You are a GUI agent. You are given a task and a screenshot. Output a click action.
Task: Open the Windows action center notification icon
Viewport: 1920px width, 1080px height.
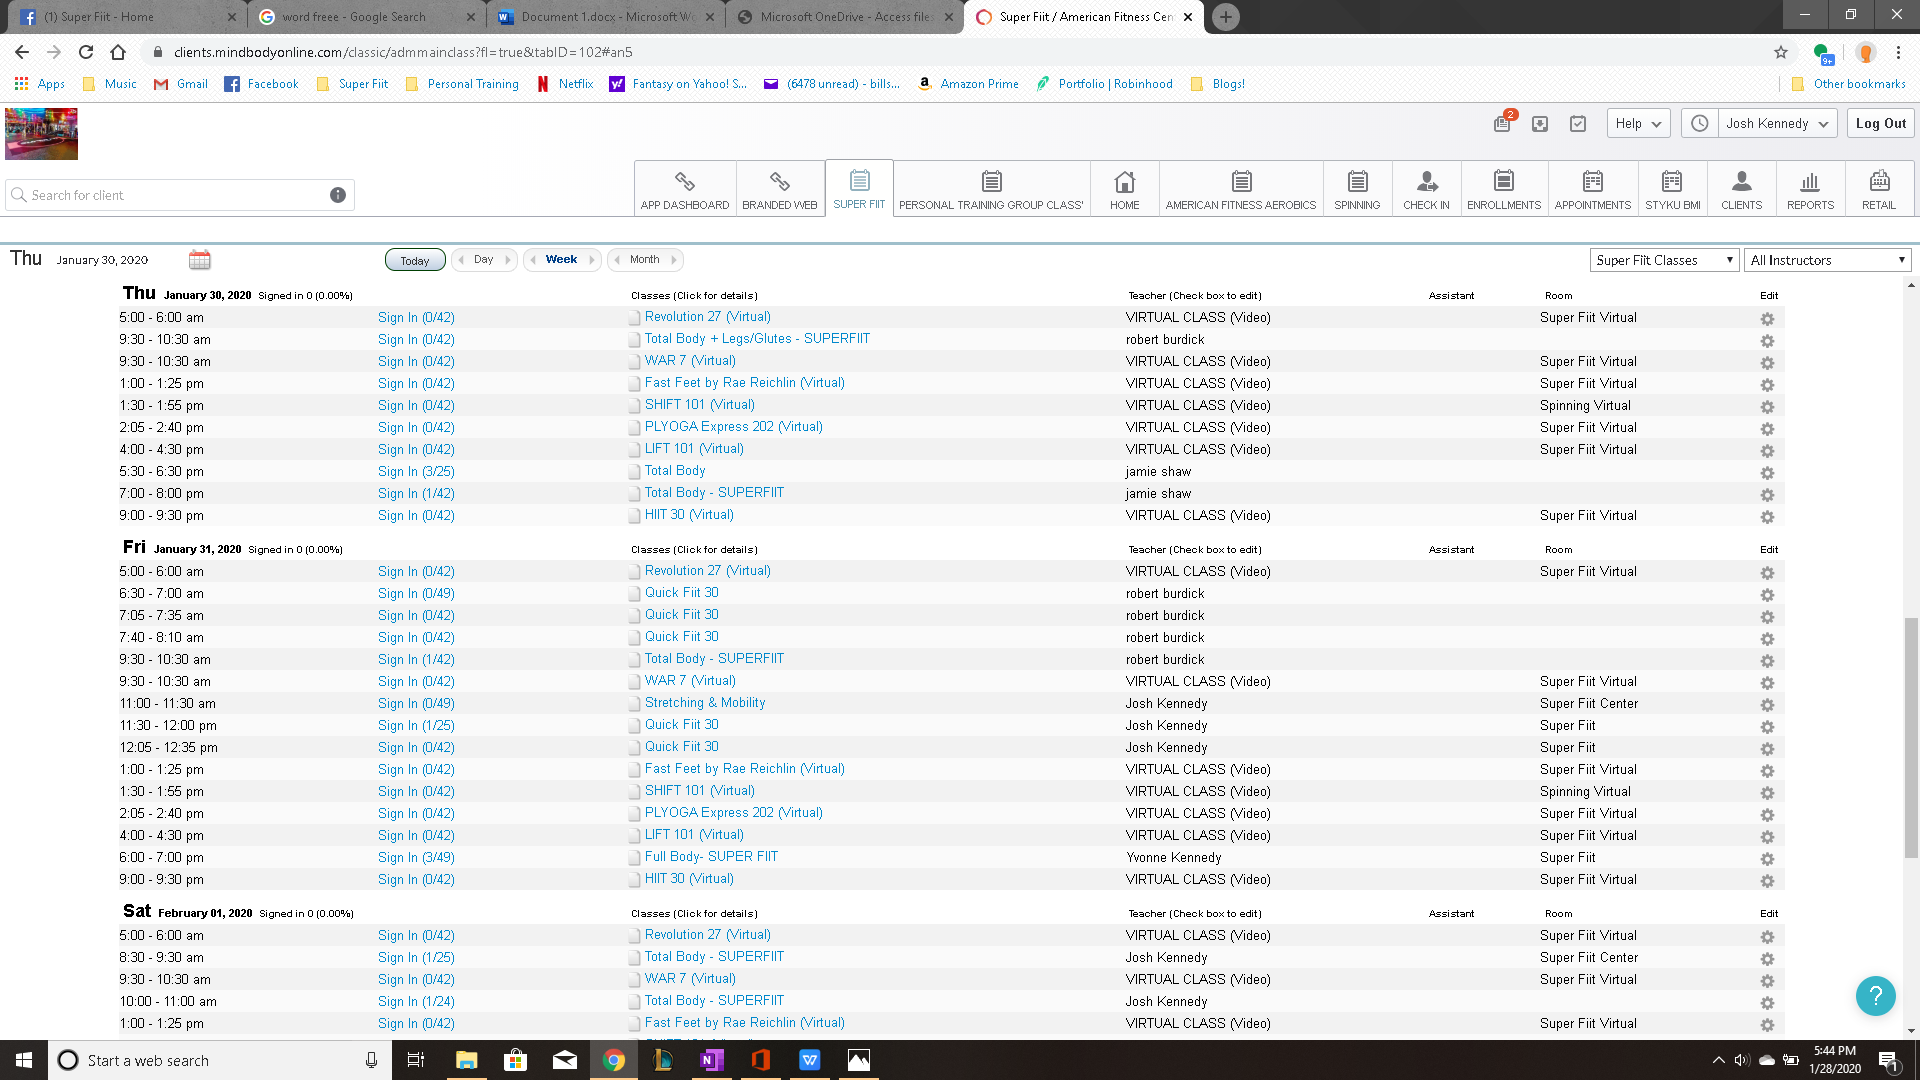[x=1889, y=1060]
